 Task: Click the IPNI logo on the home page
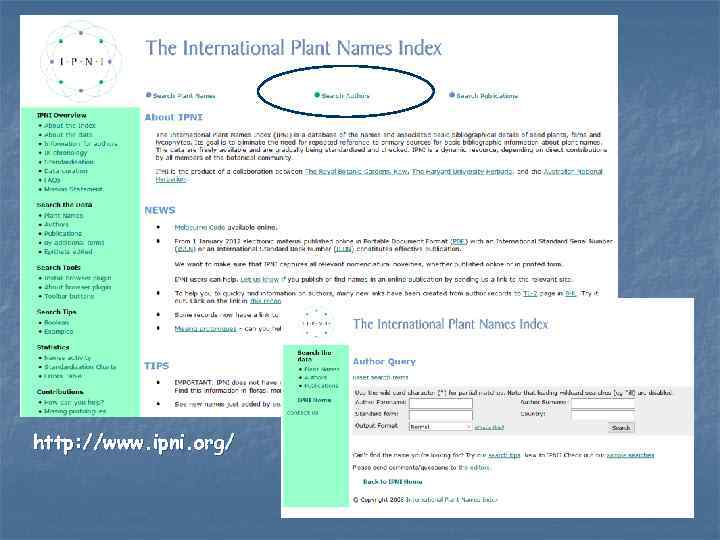coord(81,61)
